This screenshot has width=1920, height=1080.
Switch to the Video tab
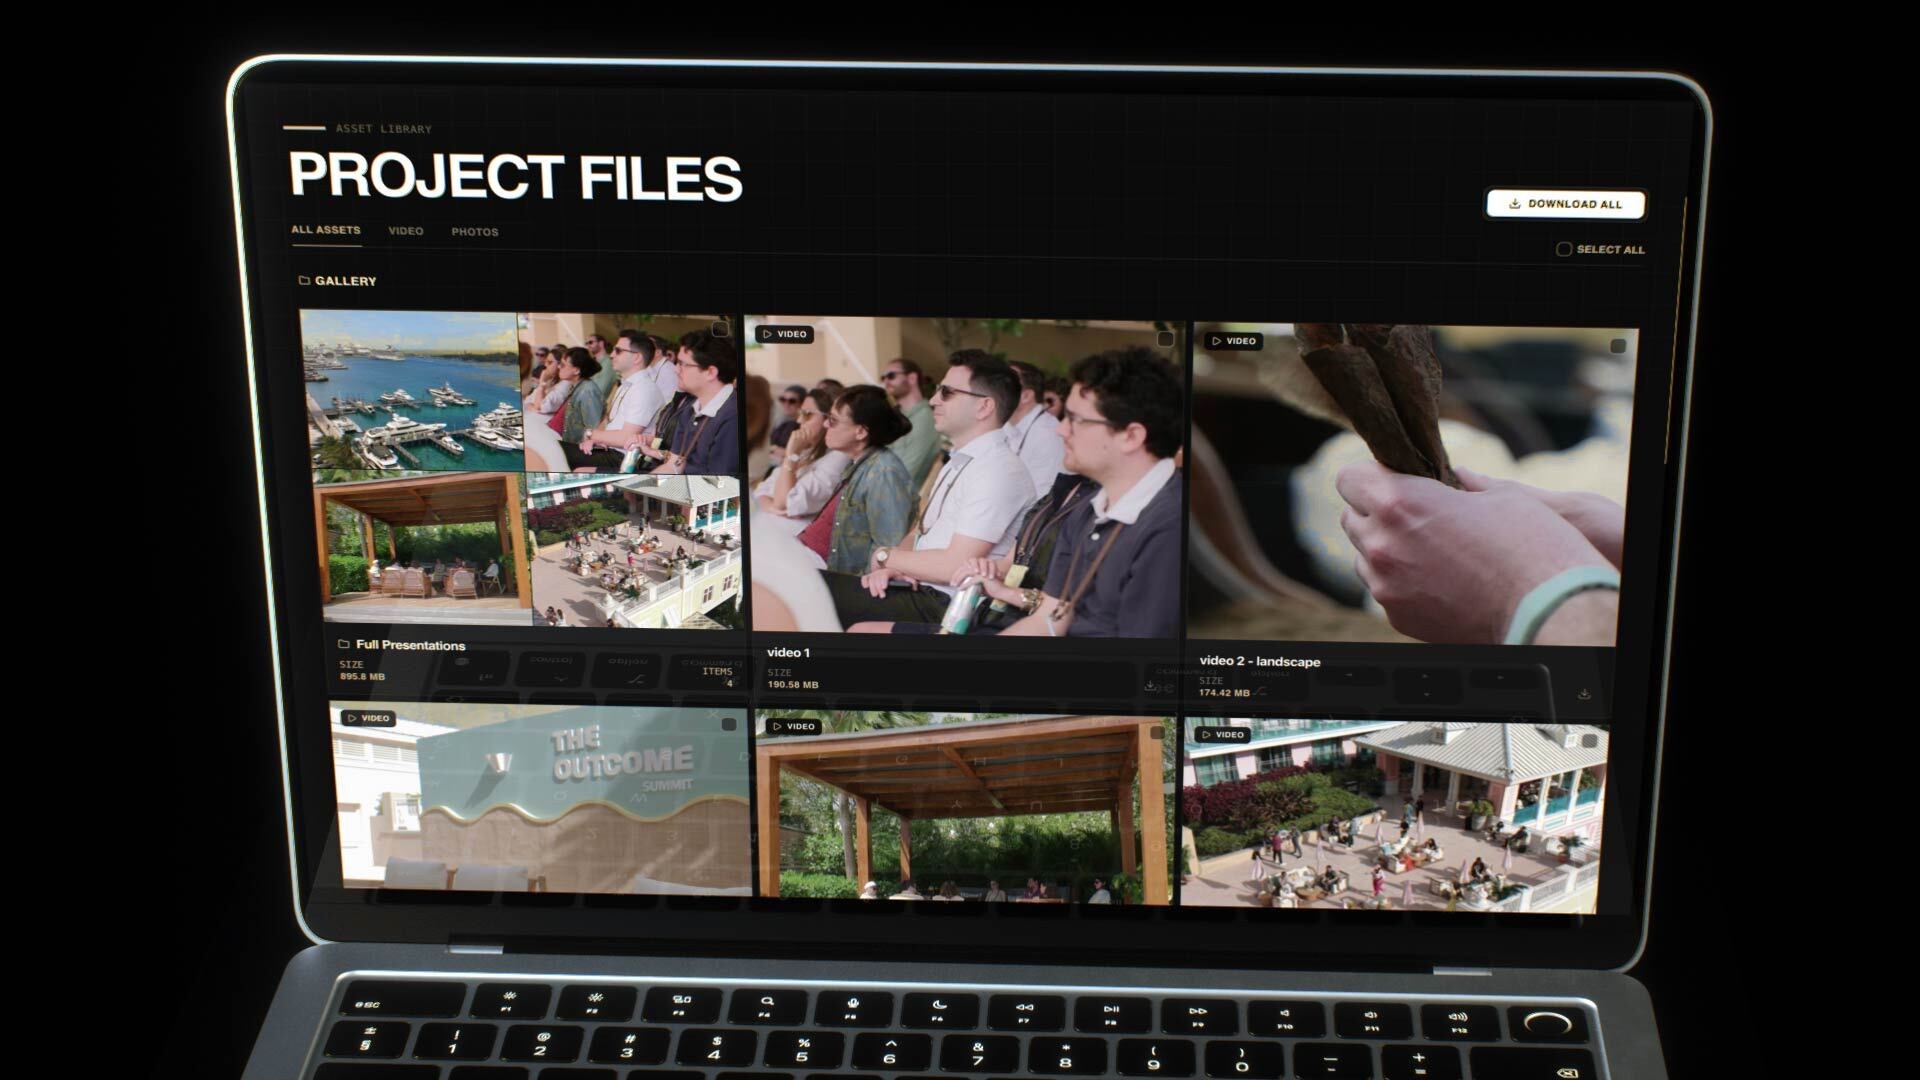point(406,231)
